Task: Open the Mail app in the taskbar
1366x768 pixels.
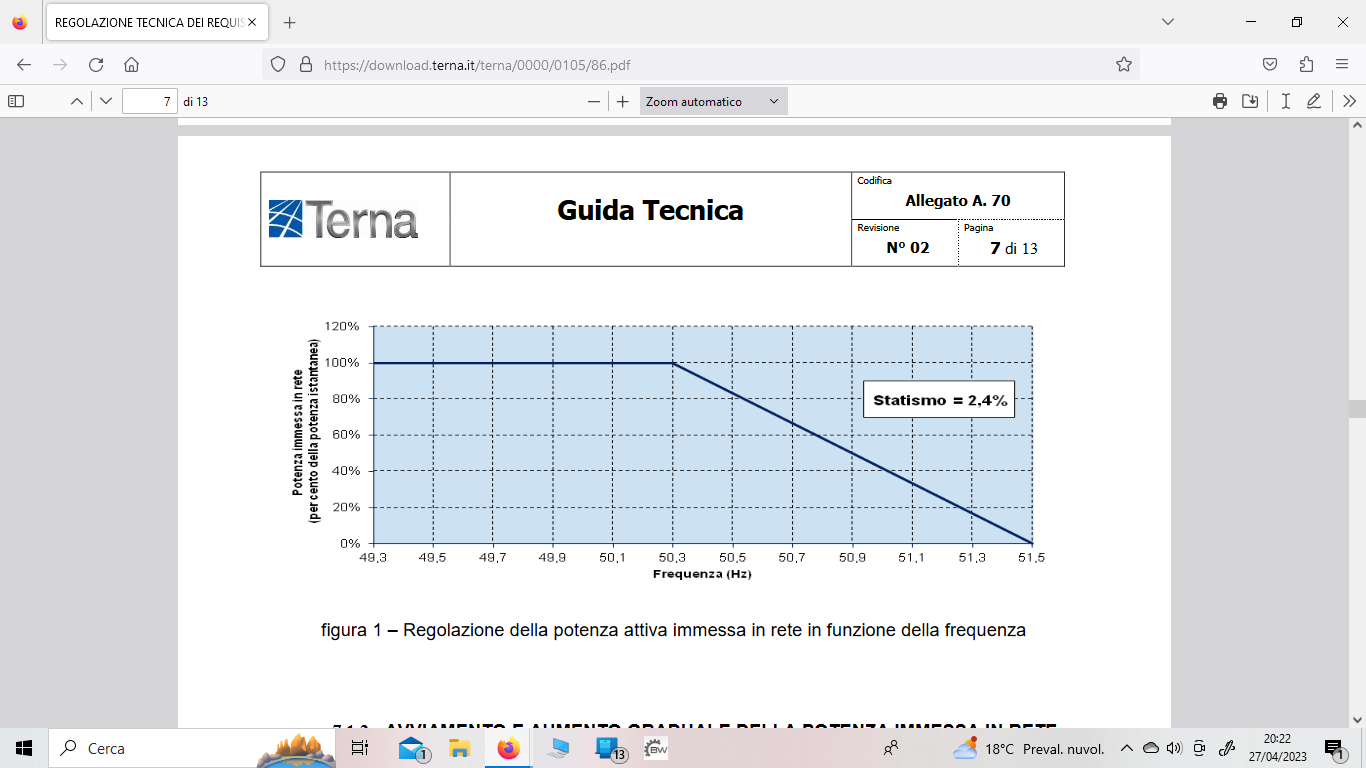Action: (413, 748)
